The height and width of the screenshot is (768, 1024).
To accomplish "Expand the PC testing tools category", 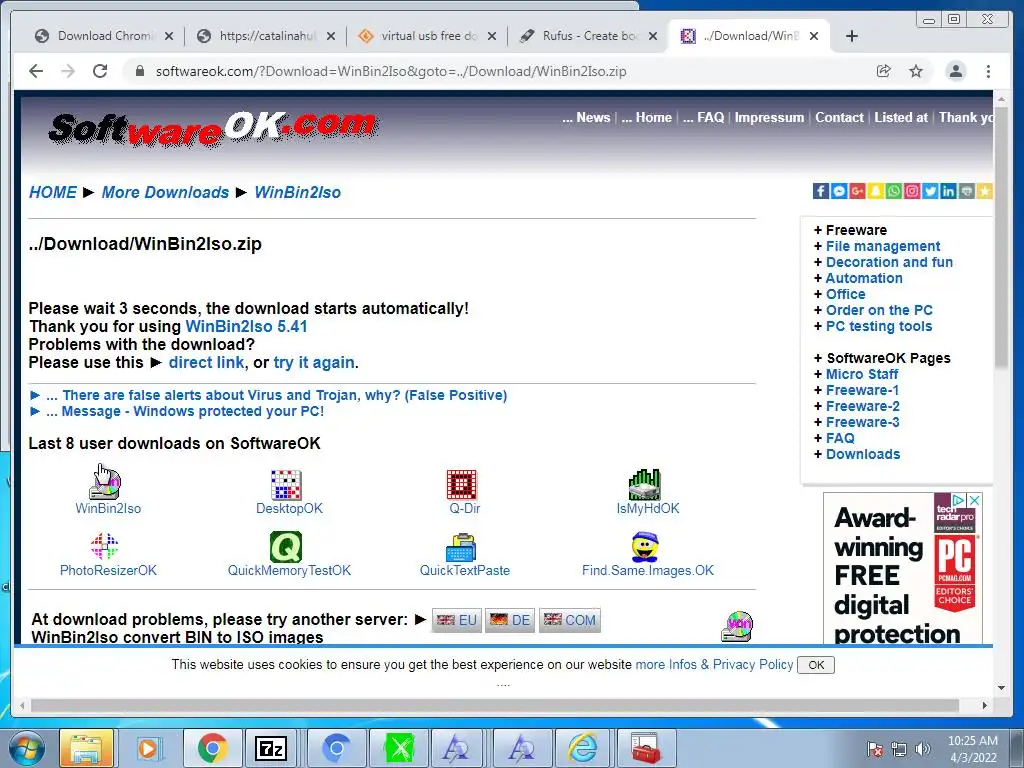I will (879, 326).
